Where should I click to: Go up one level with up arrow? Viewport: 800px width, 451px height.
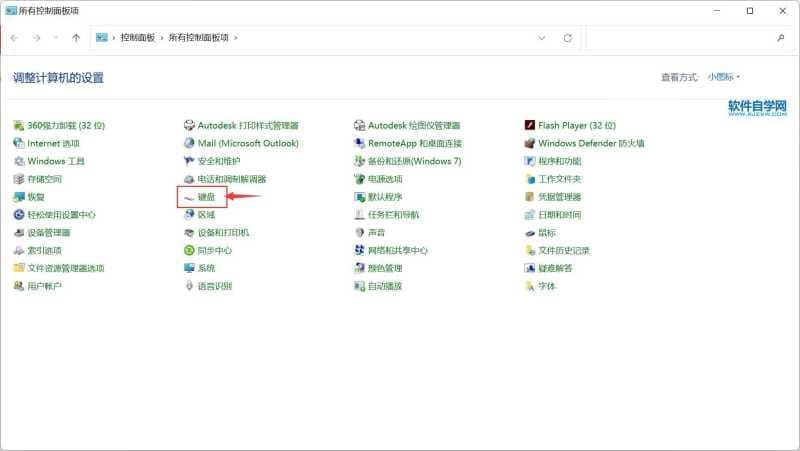point(76,38)
